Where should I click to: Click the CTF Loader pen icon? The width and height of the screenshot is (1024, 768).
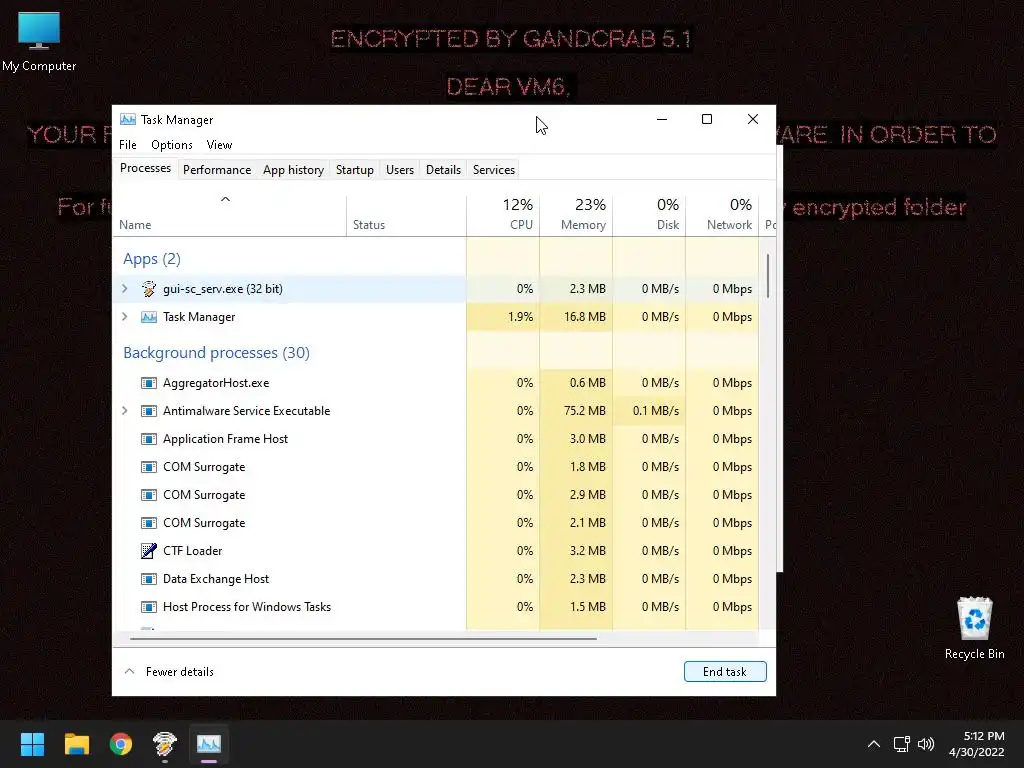(x=149, y=551)
